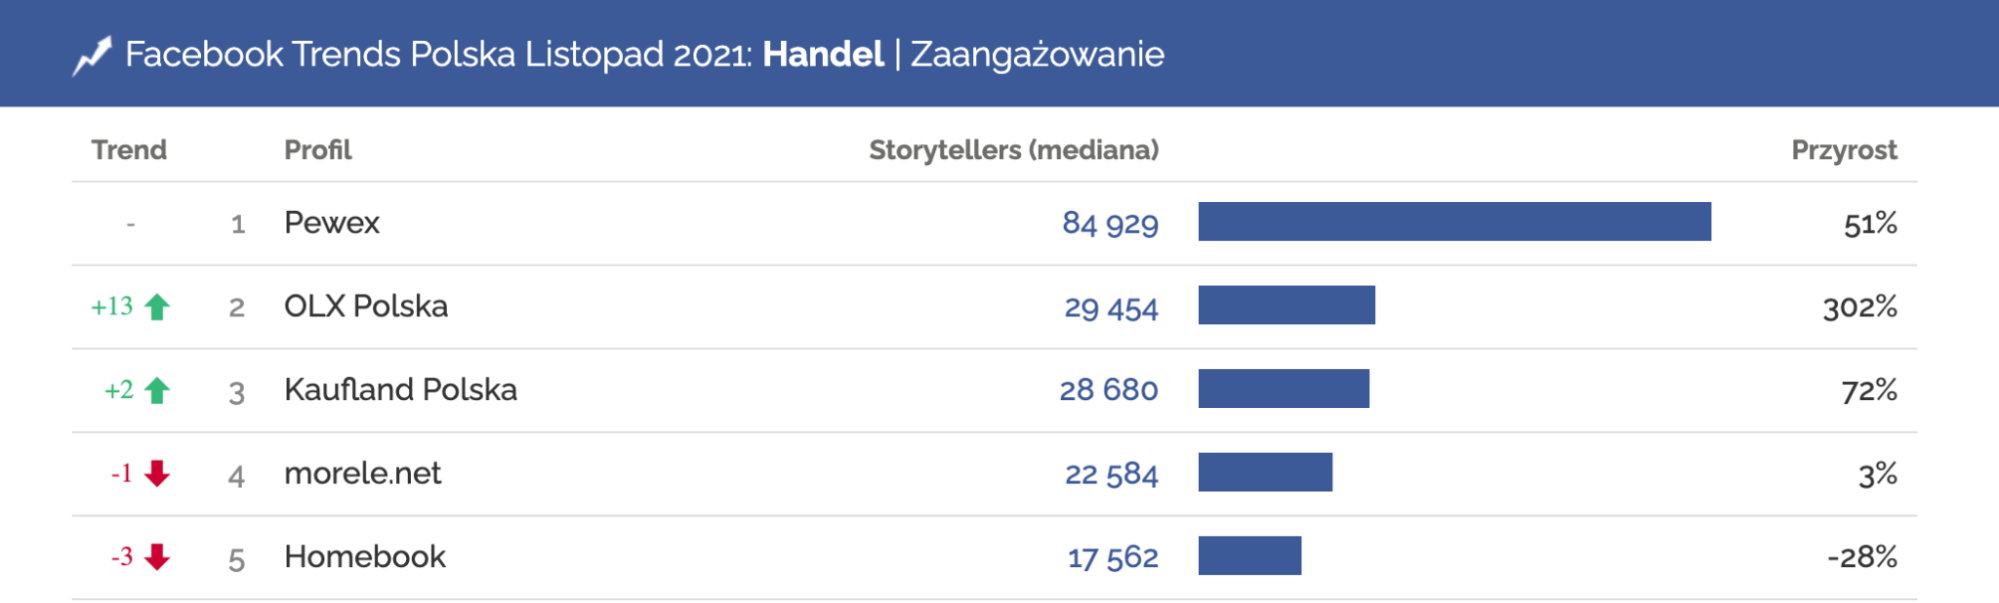Image resolution: width=1999 pixels, height=603 pixels.
Task: Click the 302% growth value
Action: tap(1859, 307)
